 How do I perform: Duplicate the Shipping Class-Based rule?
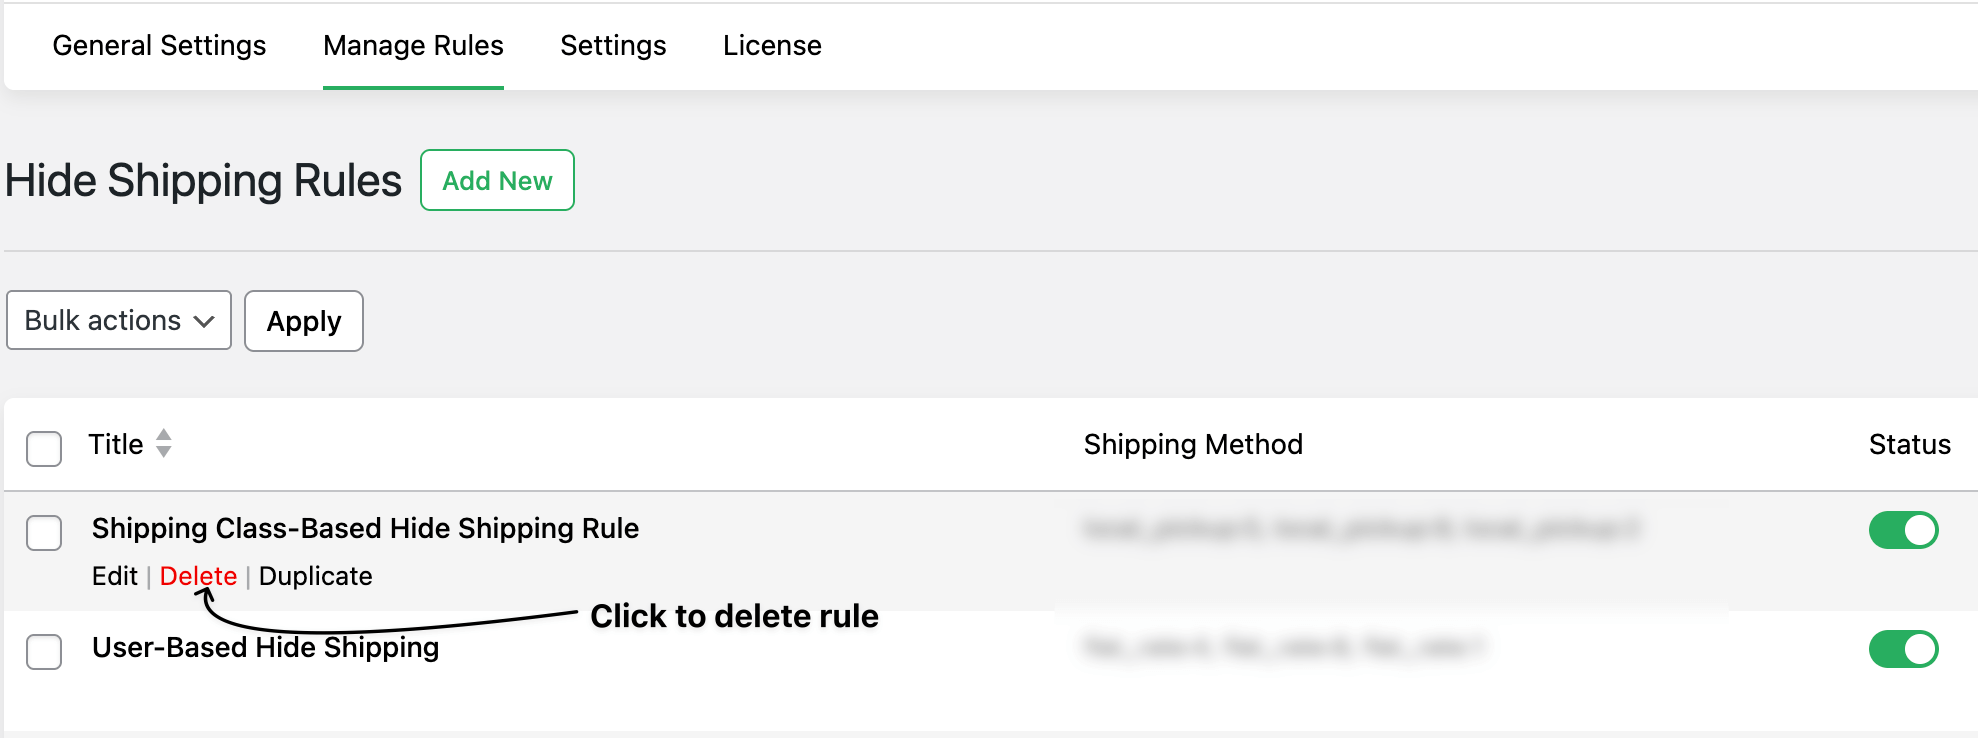point(315,576)
